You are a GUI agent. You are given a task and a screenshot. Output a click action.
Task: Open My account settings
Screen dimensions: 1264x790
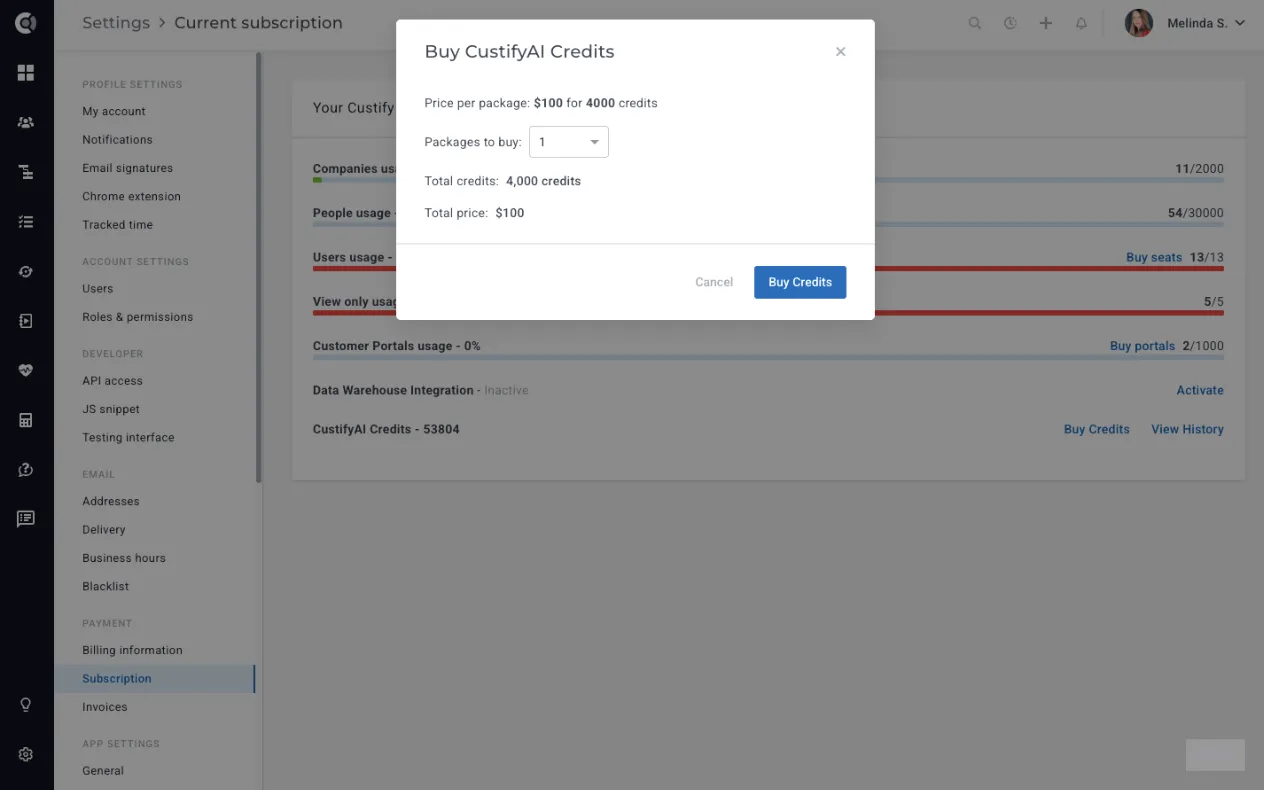(x=114, y=111)
